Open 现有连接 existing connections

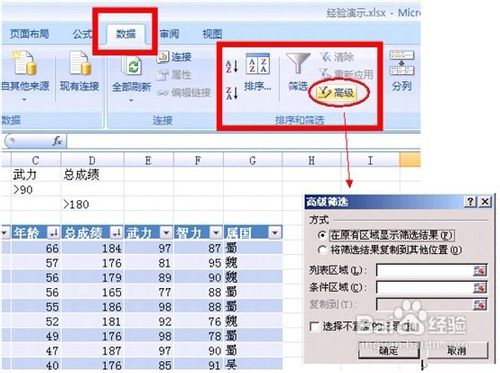(x=79, y=72)
